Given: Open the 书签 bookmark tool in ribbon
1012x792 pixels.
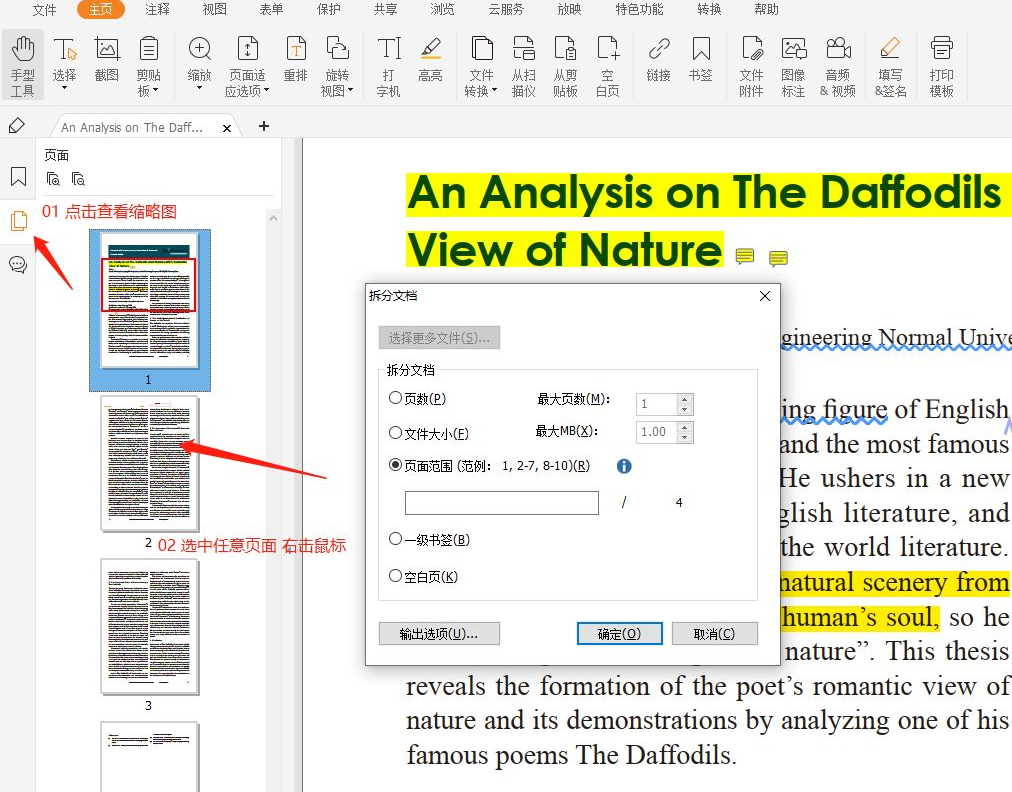Looking at the screenshot, I should tap(700, 58).
